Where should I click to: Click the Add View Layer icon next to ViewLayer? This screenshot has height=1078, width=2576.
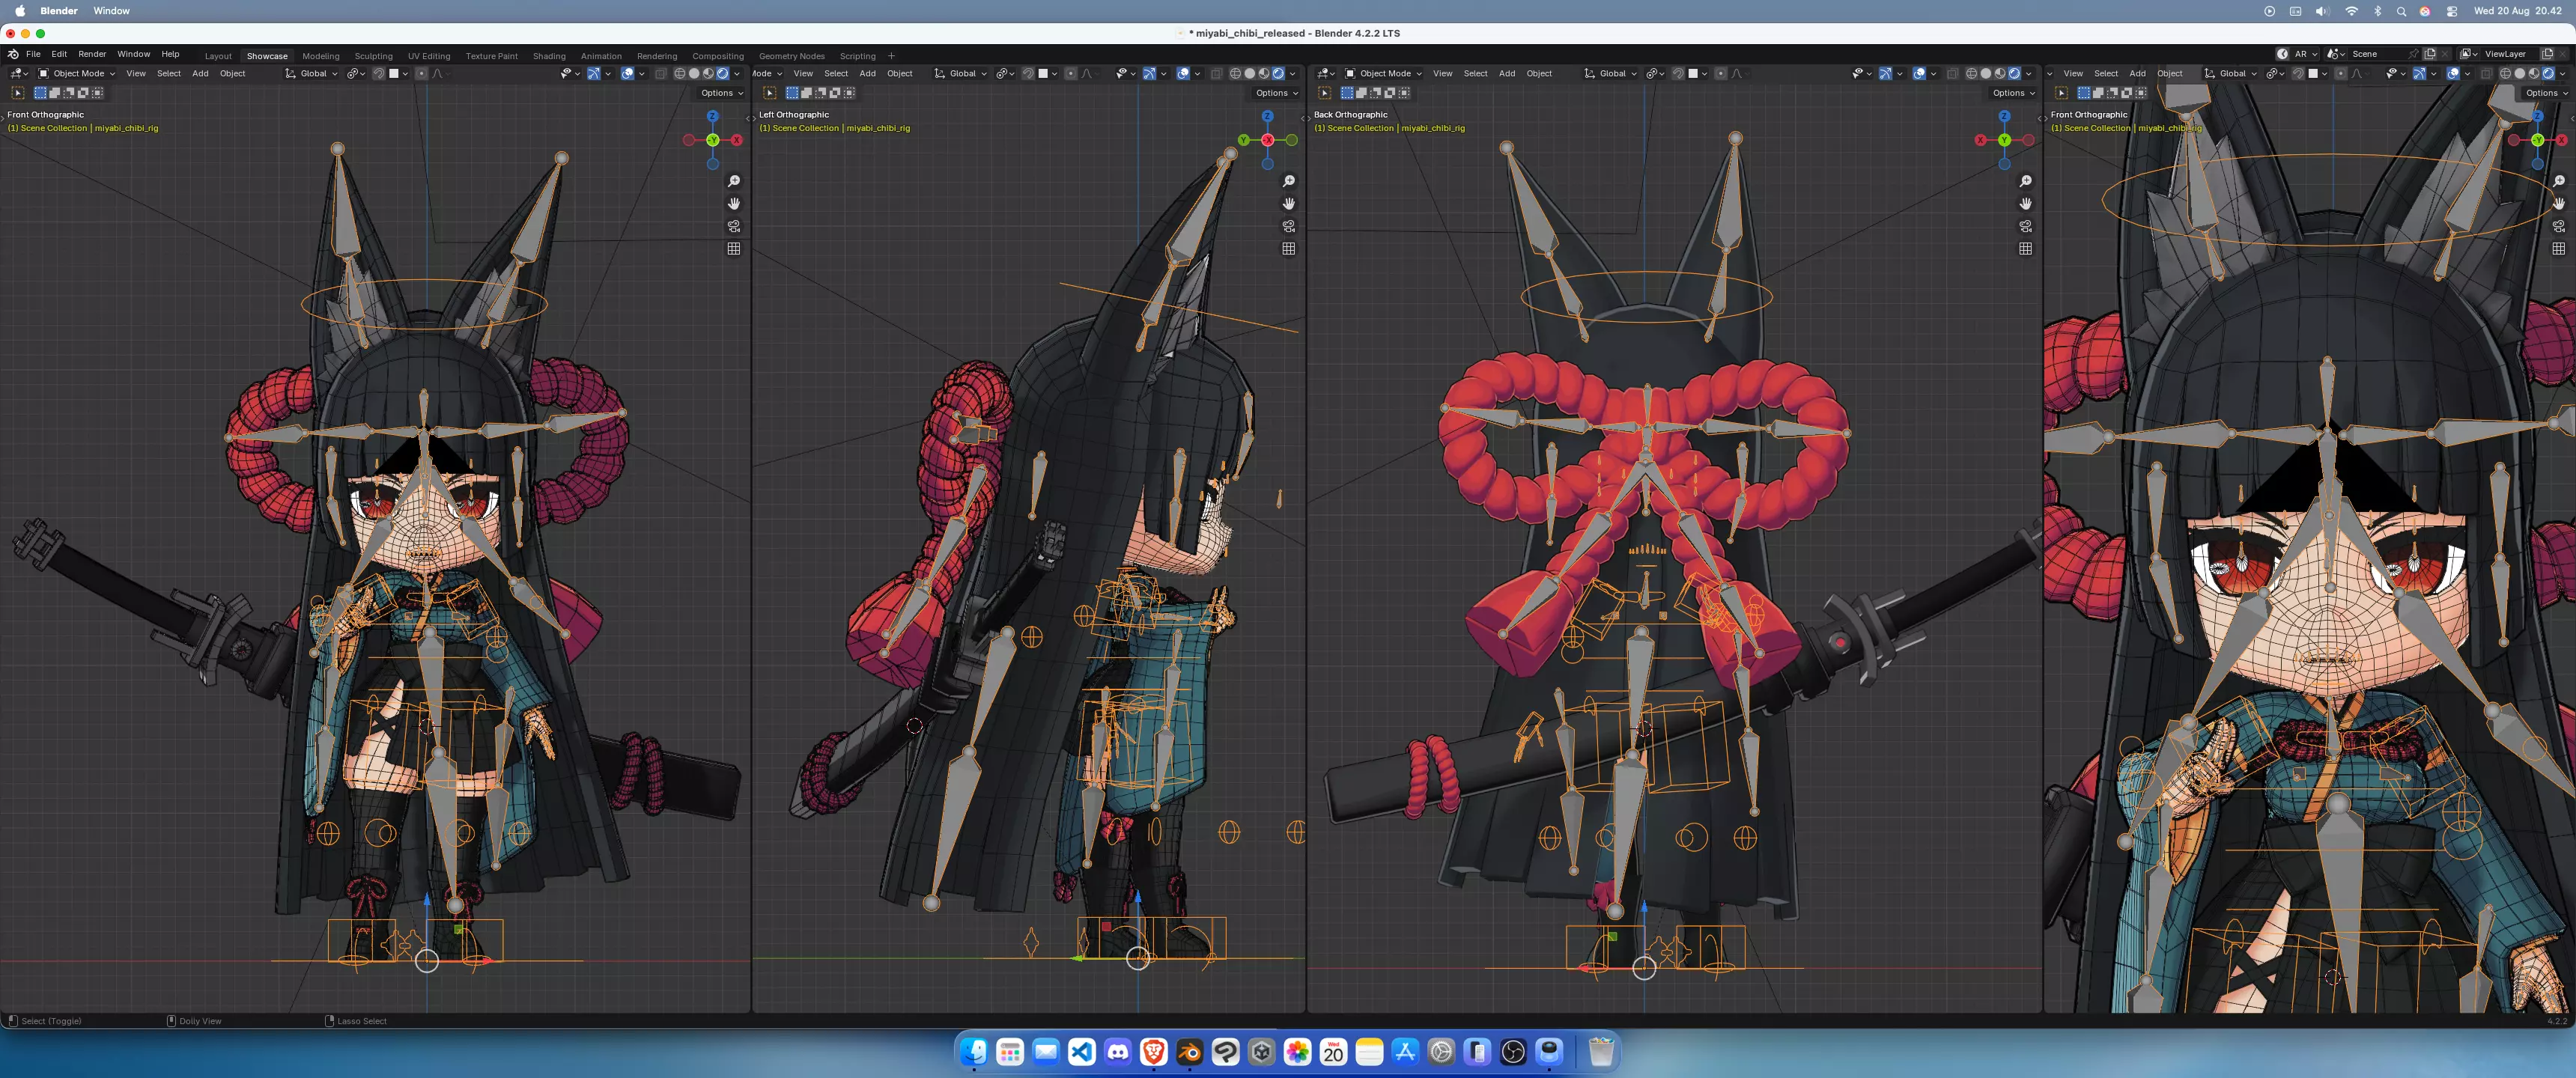2547,54
